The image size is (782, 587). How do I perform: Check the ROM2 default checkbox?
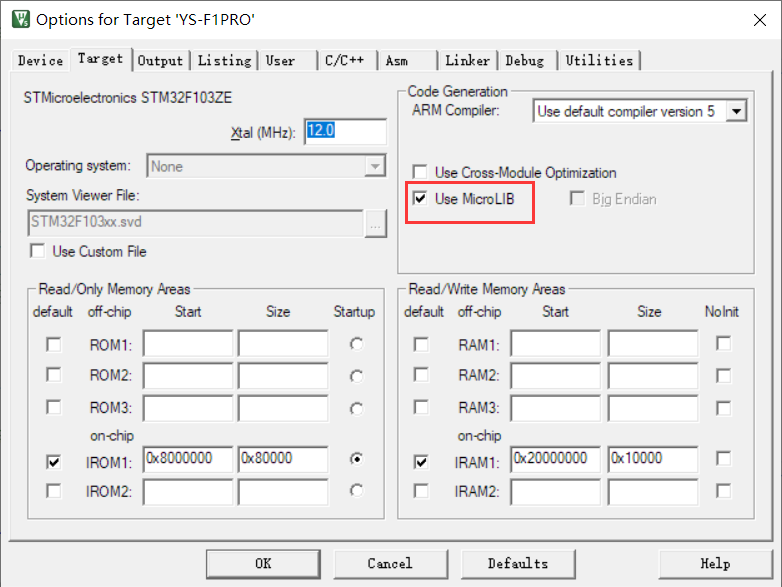coord(53,375)
